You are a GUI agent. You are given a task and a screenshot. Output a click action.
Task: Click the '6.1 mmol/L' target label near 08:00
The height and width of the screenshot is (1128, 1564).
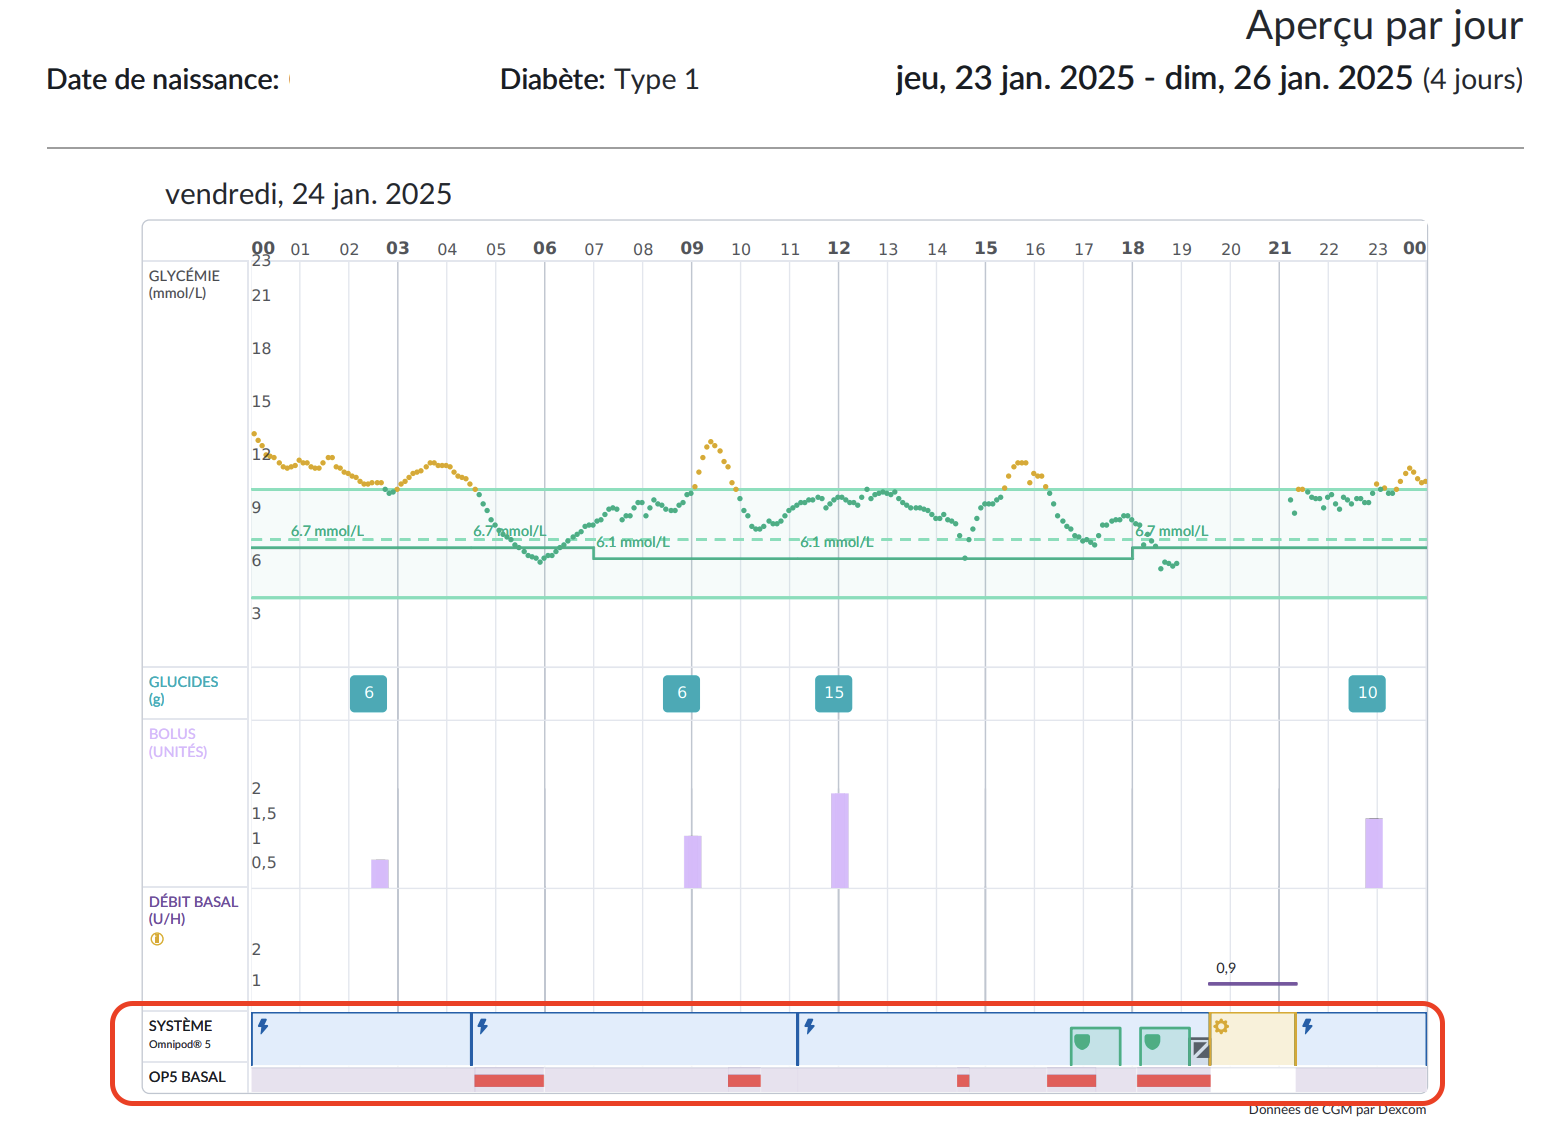[x=633, y=542]
